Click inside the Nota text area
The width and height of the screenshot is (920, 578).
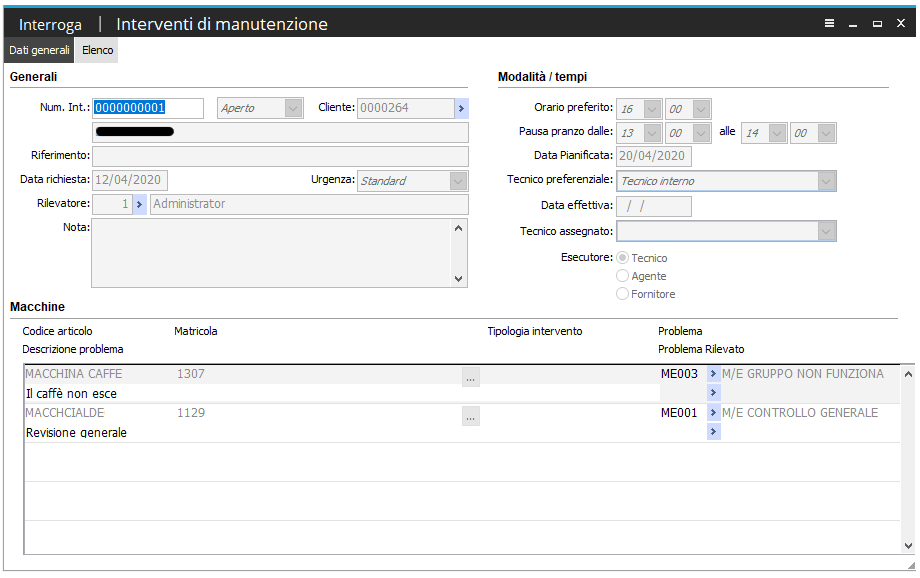(x=271, y=253)
